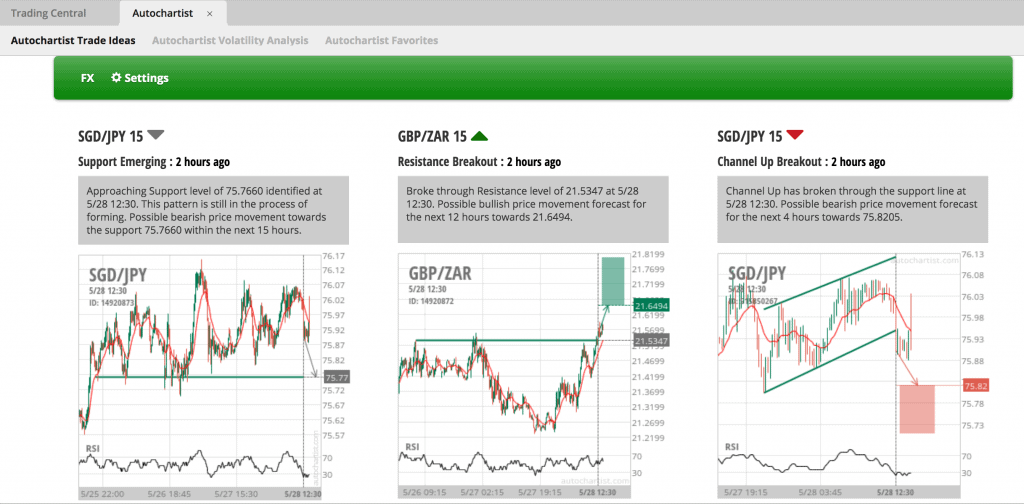Screen dimensions: 1024x504
Task: Click 'Channel Up Breakout : 2 hours ago' text
Action: [801, 162]
